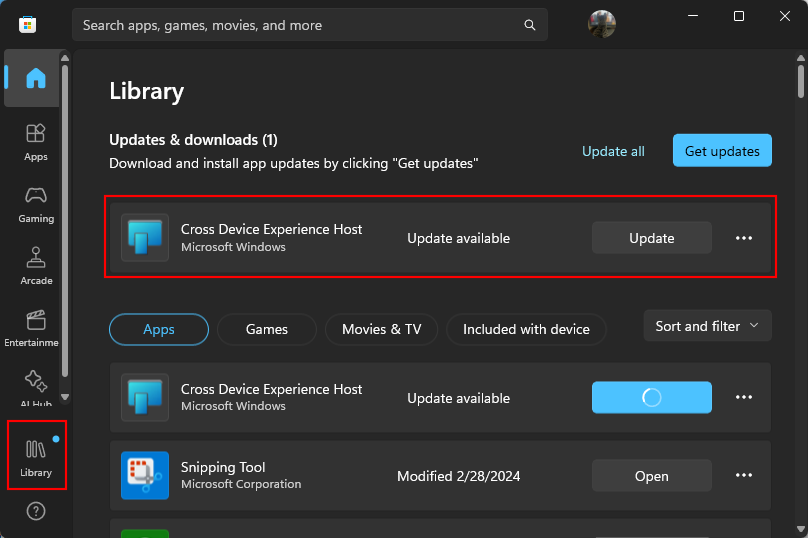Update Cross Device Experience Host
808x538 pixels.
(x=651, y=238)
